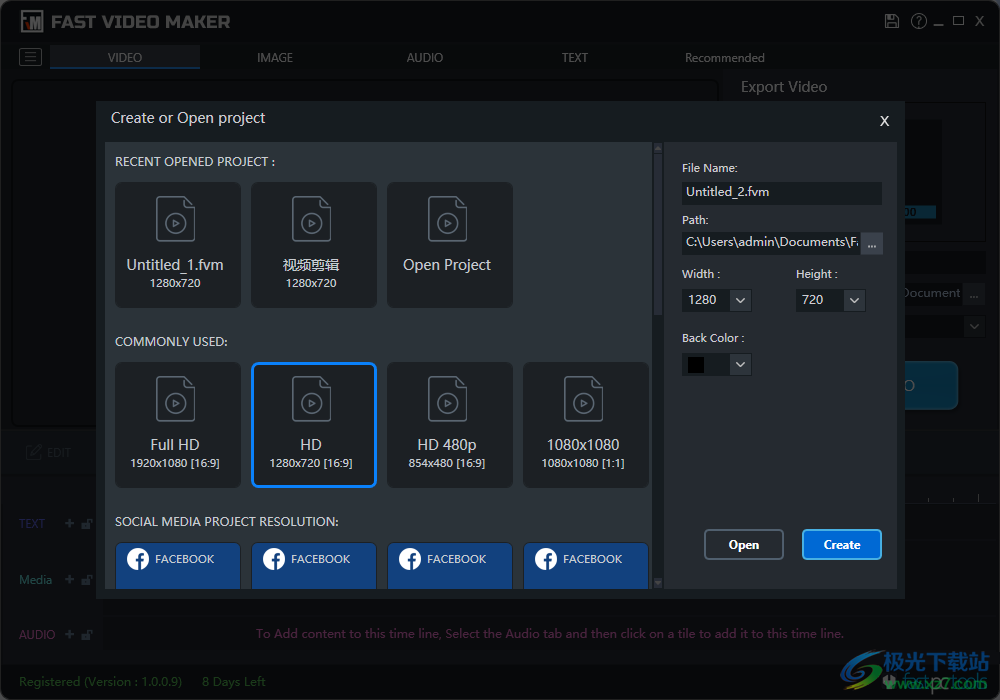The height and width of the screenshot is (700, 1000).
Task: Click the Open button
Action: 744,544
